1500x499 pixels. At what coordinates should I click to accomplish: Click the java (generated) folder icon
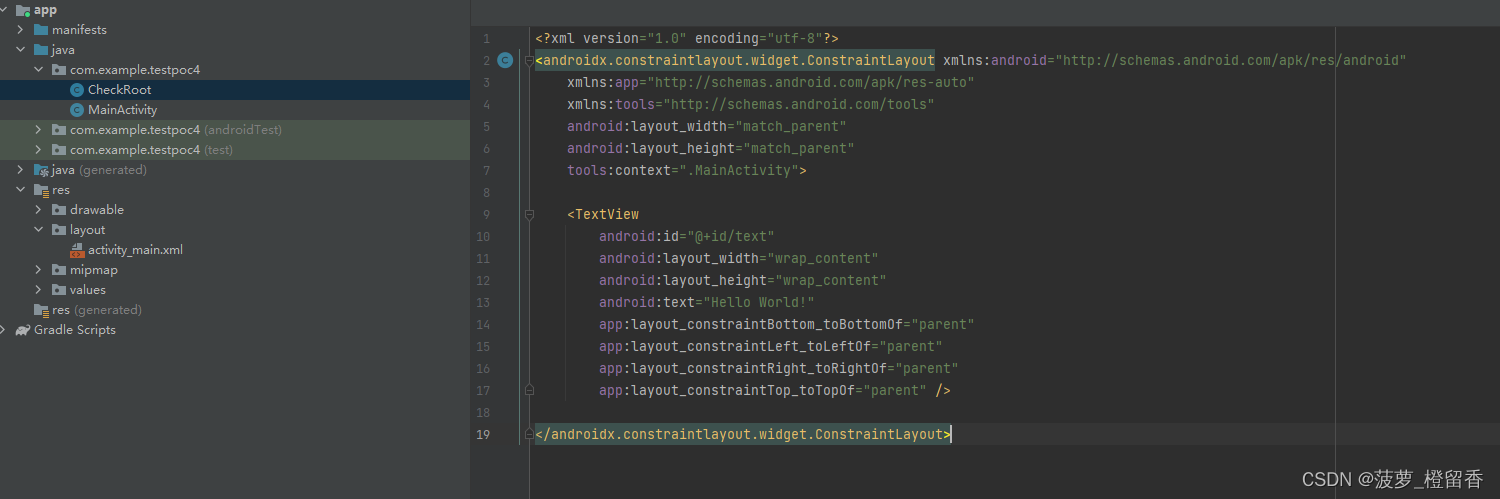[x=41, y=170]
